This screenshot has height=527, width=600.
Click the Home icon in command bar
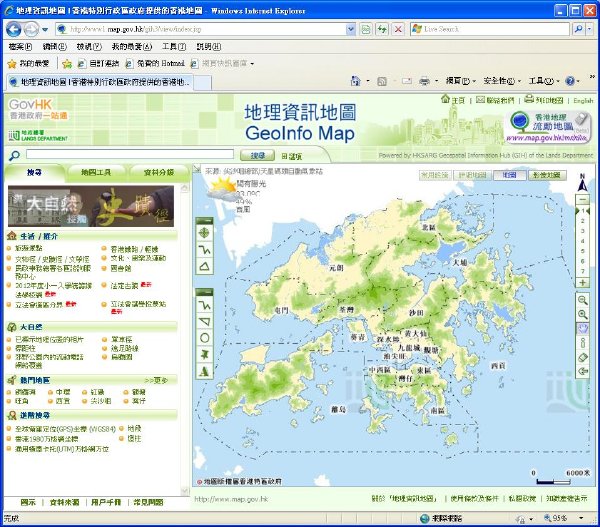tap(355, 81)
